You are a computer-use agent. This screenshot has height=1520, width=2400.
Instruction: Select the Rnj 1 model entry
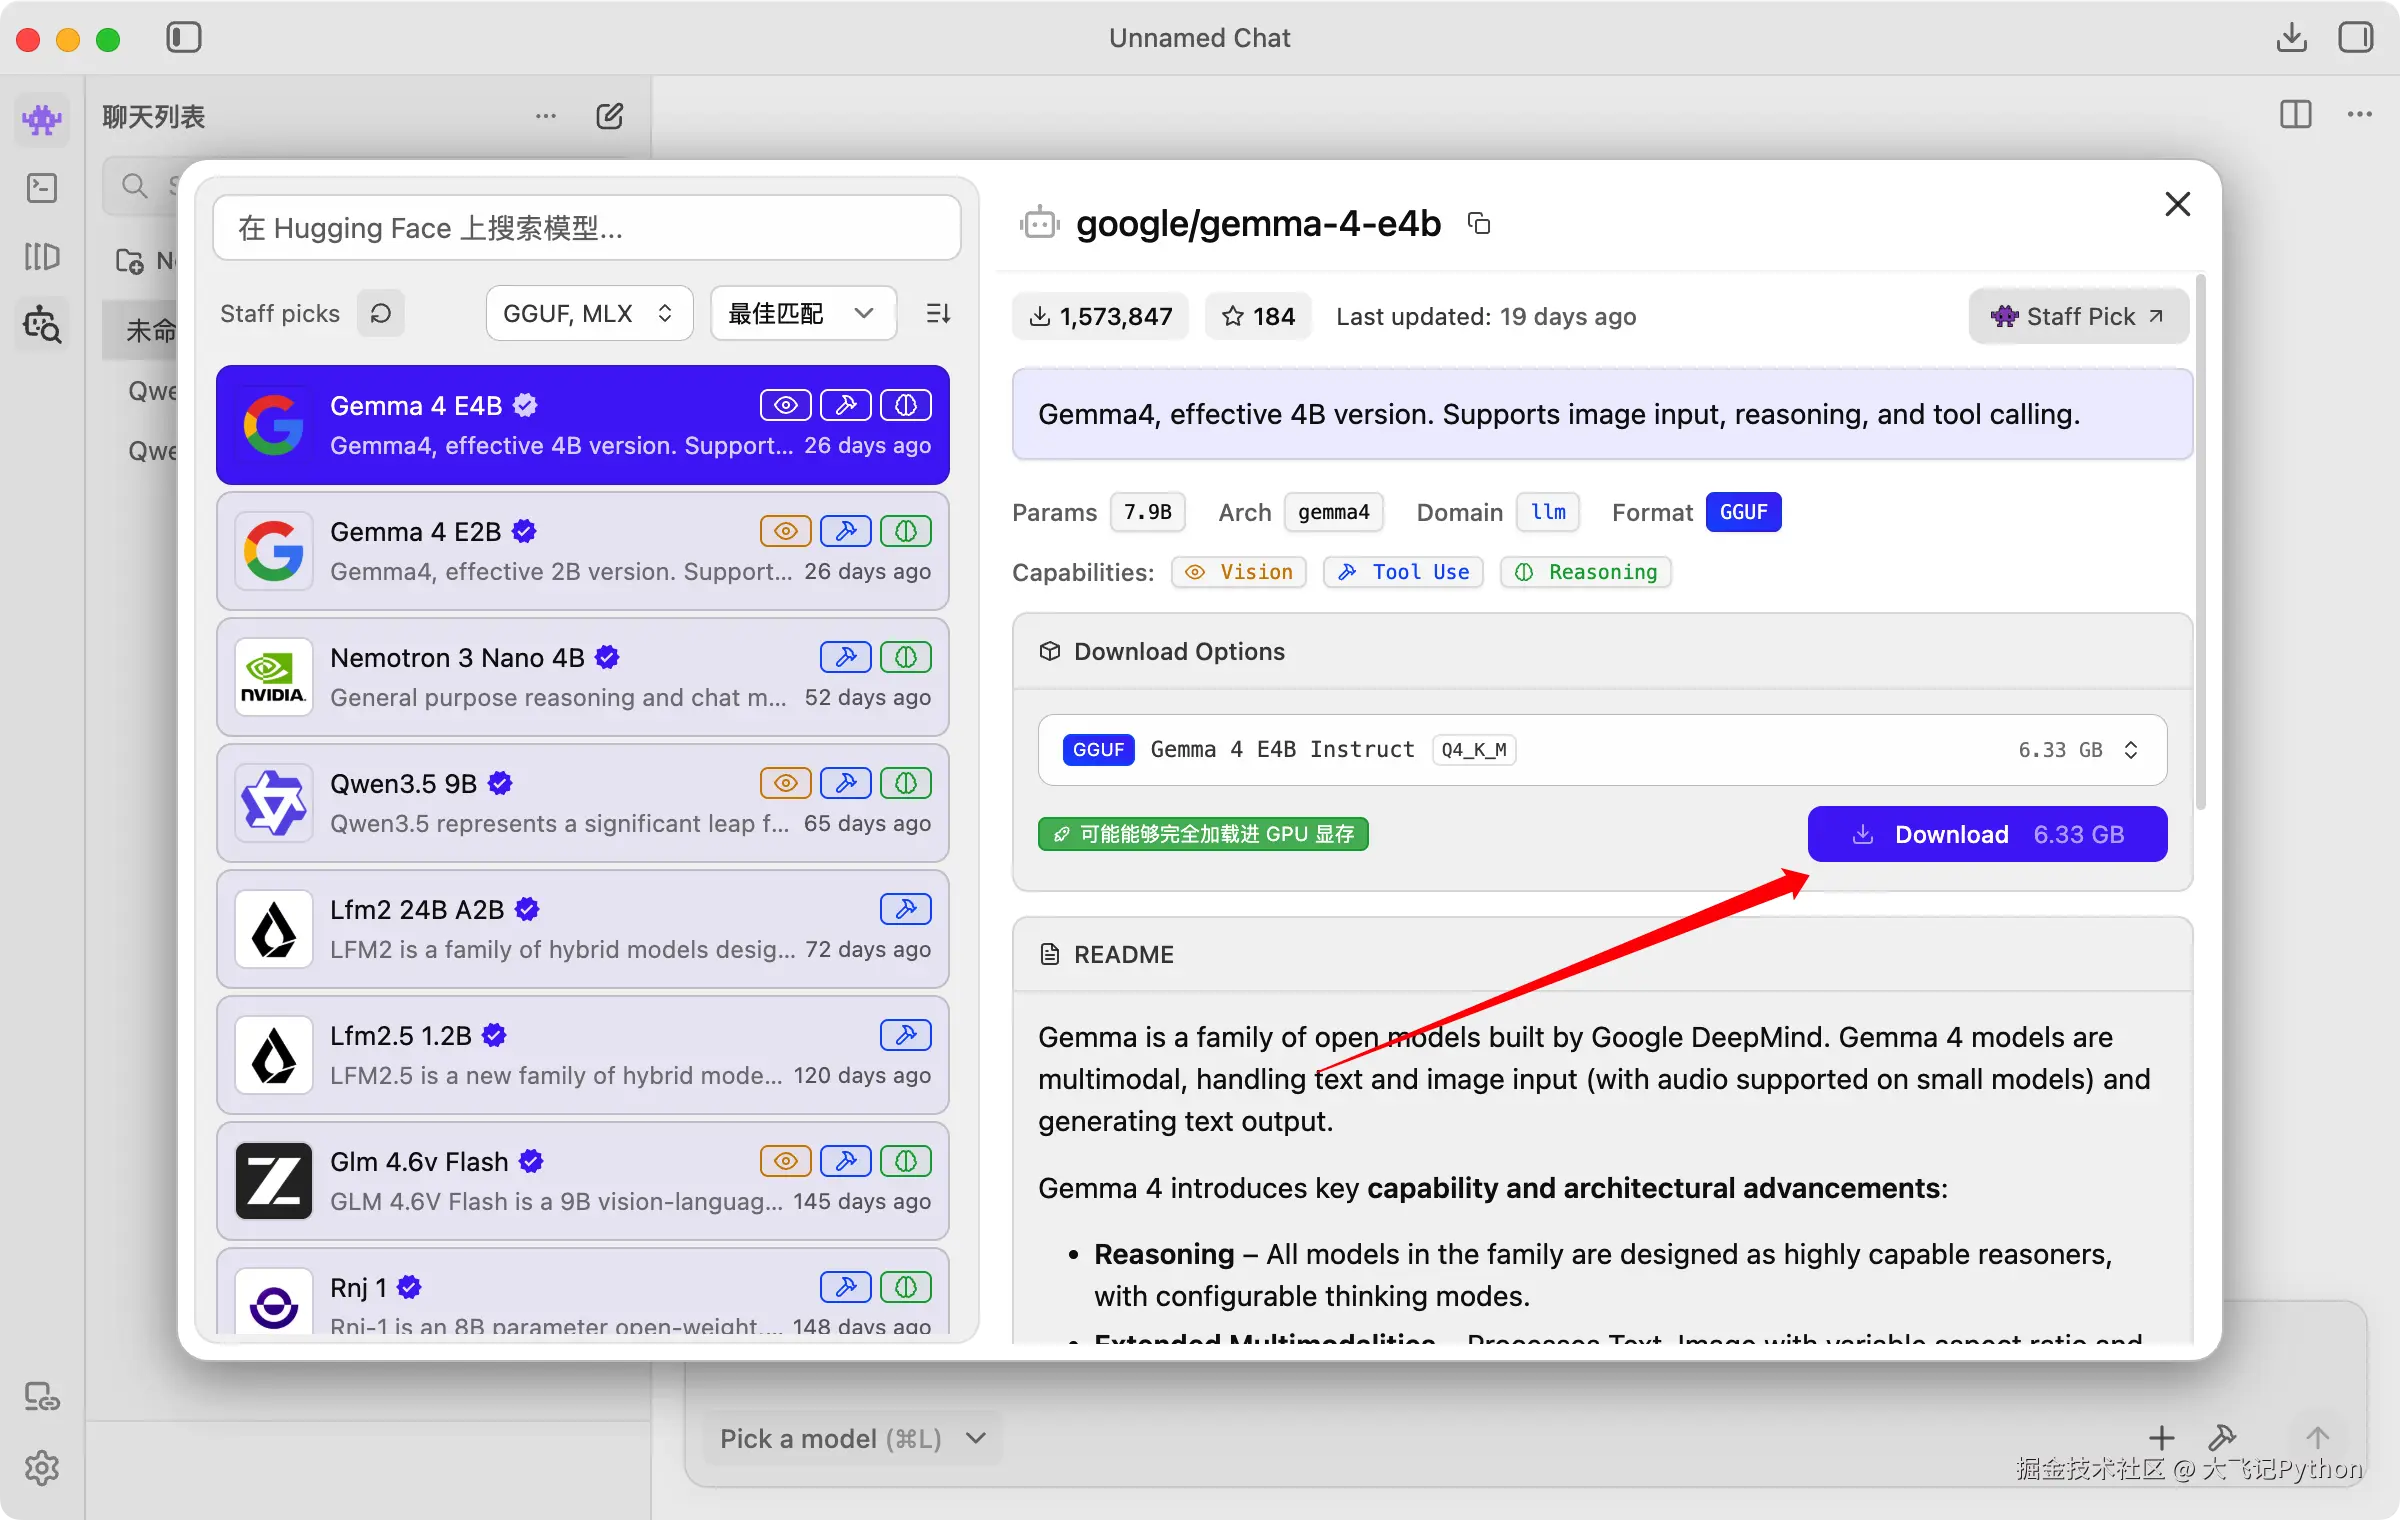tap(583, 1293)
